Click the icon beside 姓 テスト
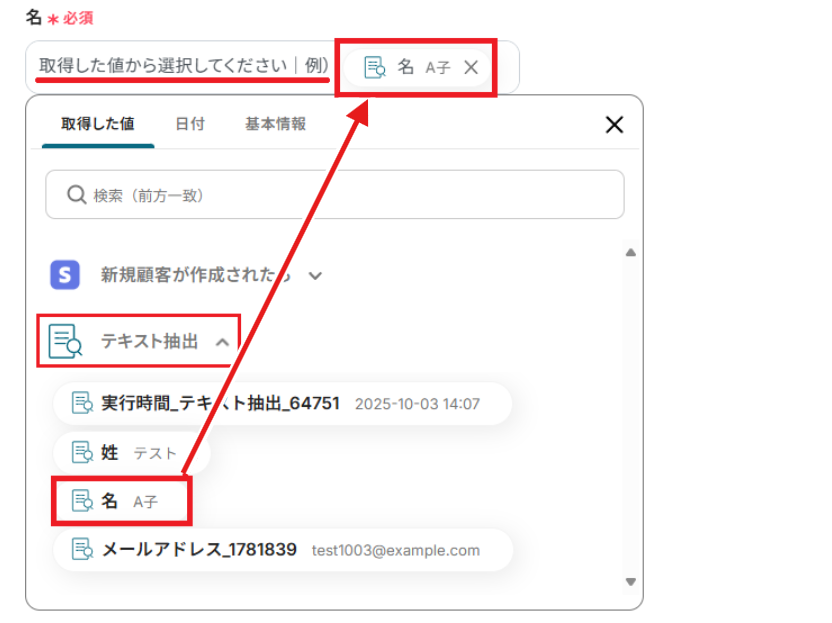832x623 pixels. pyautogui.click(x=82, y=453)
